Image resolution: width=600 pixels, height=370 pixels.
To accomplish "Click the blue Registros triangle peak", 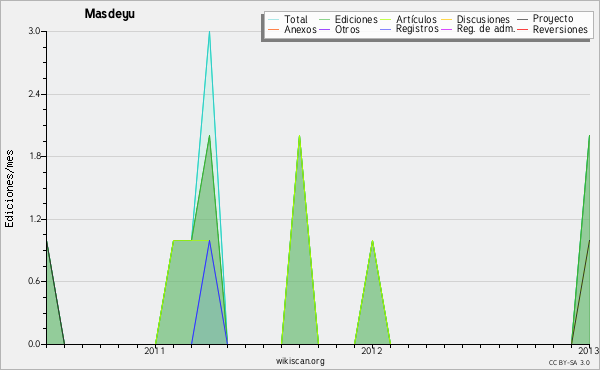I will click(x=209, y=241).
